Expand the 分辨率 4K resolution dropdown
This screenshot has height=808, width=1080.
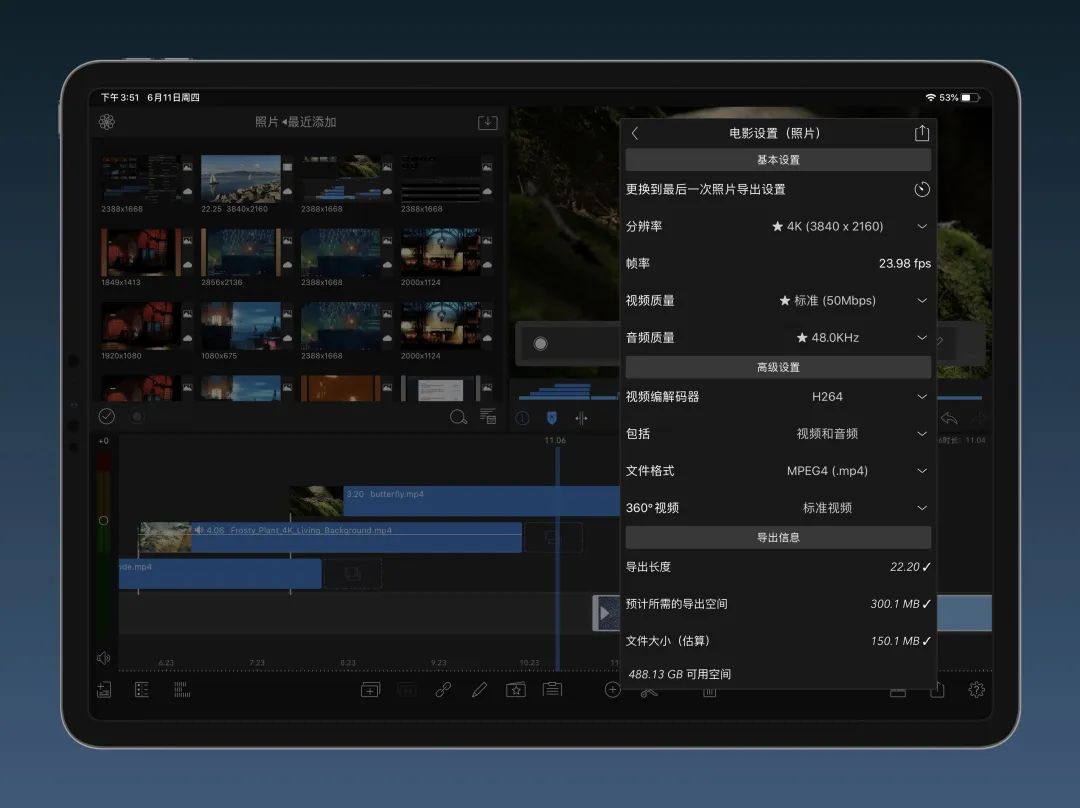[x=921, y=226]
